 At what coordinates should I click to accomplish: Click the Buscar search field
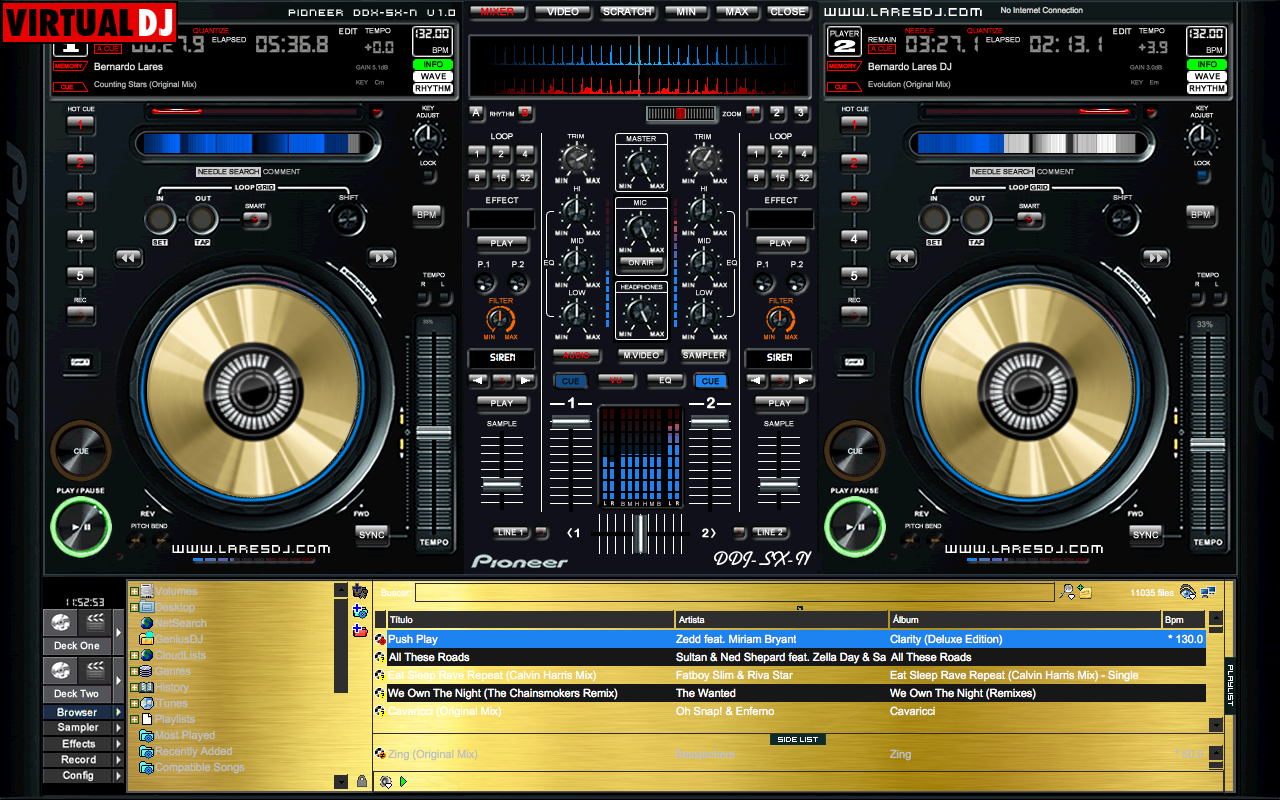pos(734,592)
